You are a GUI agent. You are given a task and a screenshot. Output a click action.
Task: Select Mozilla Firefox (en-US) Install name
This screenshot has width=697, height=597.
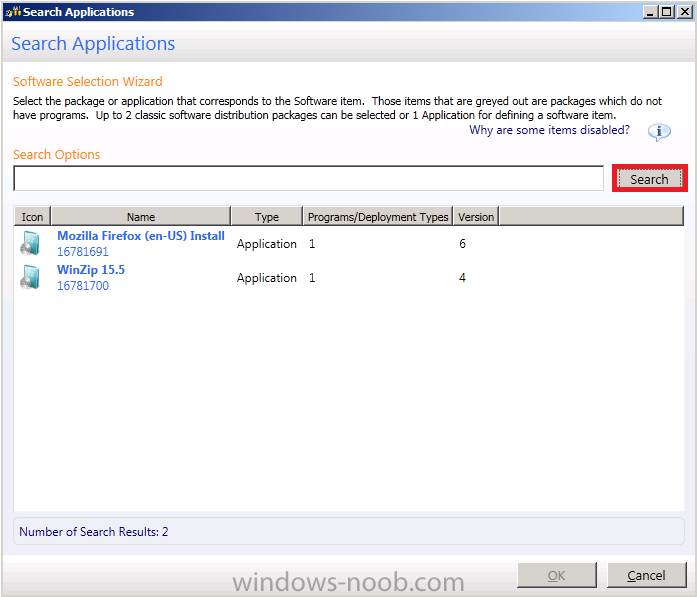[x=141, y=236]
